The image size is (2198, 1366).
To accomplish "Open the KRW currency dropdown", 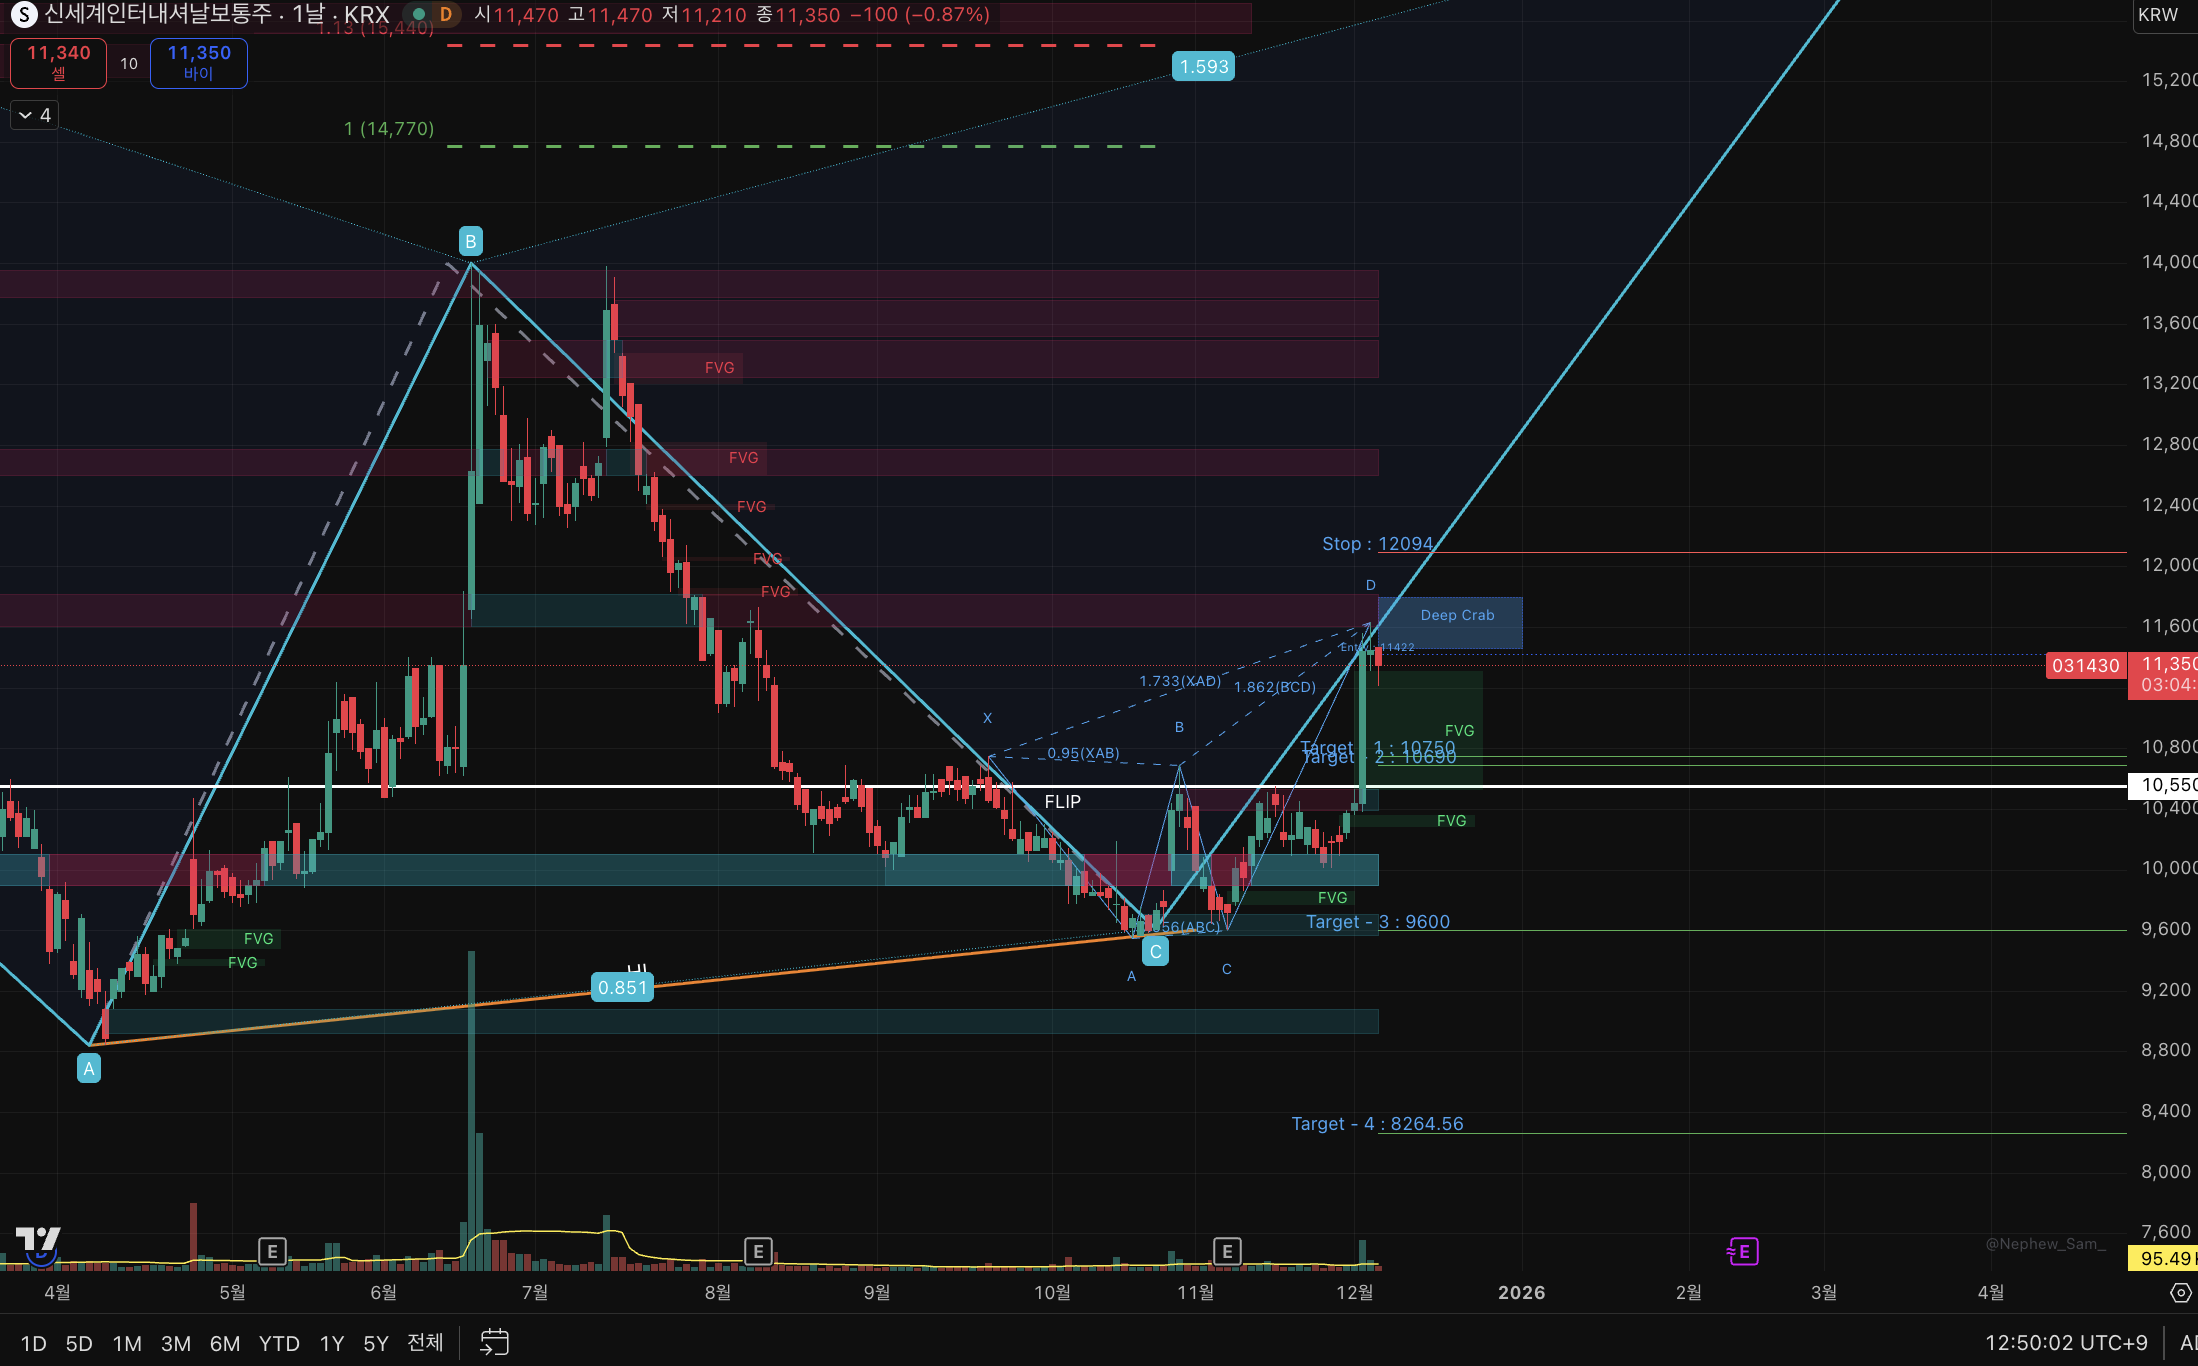I will point(2158,15).
